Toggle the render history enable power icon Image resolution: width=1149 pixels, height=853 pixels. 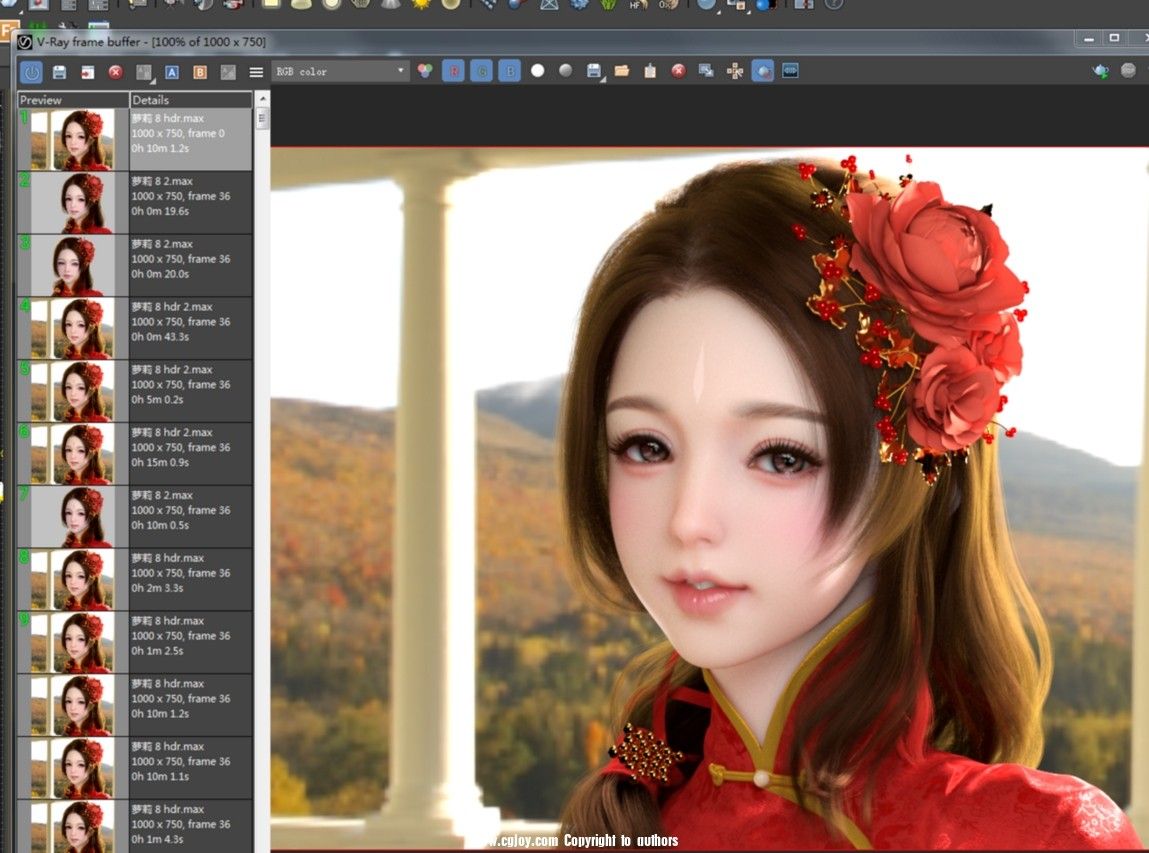pyautogui.click(x=32, y=72)
